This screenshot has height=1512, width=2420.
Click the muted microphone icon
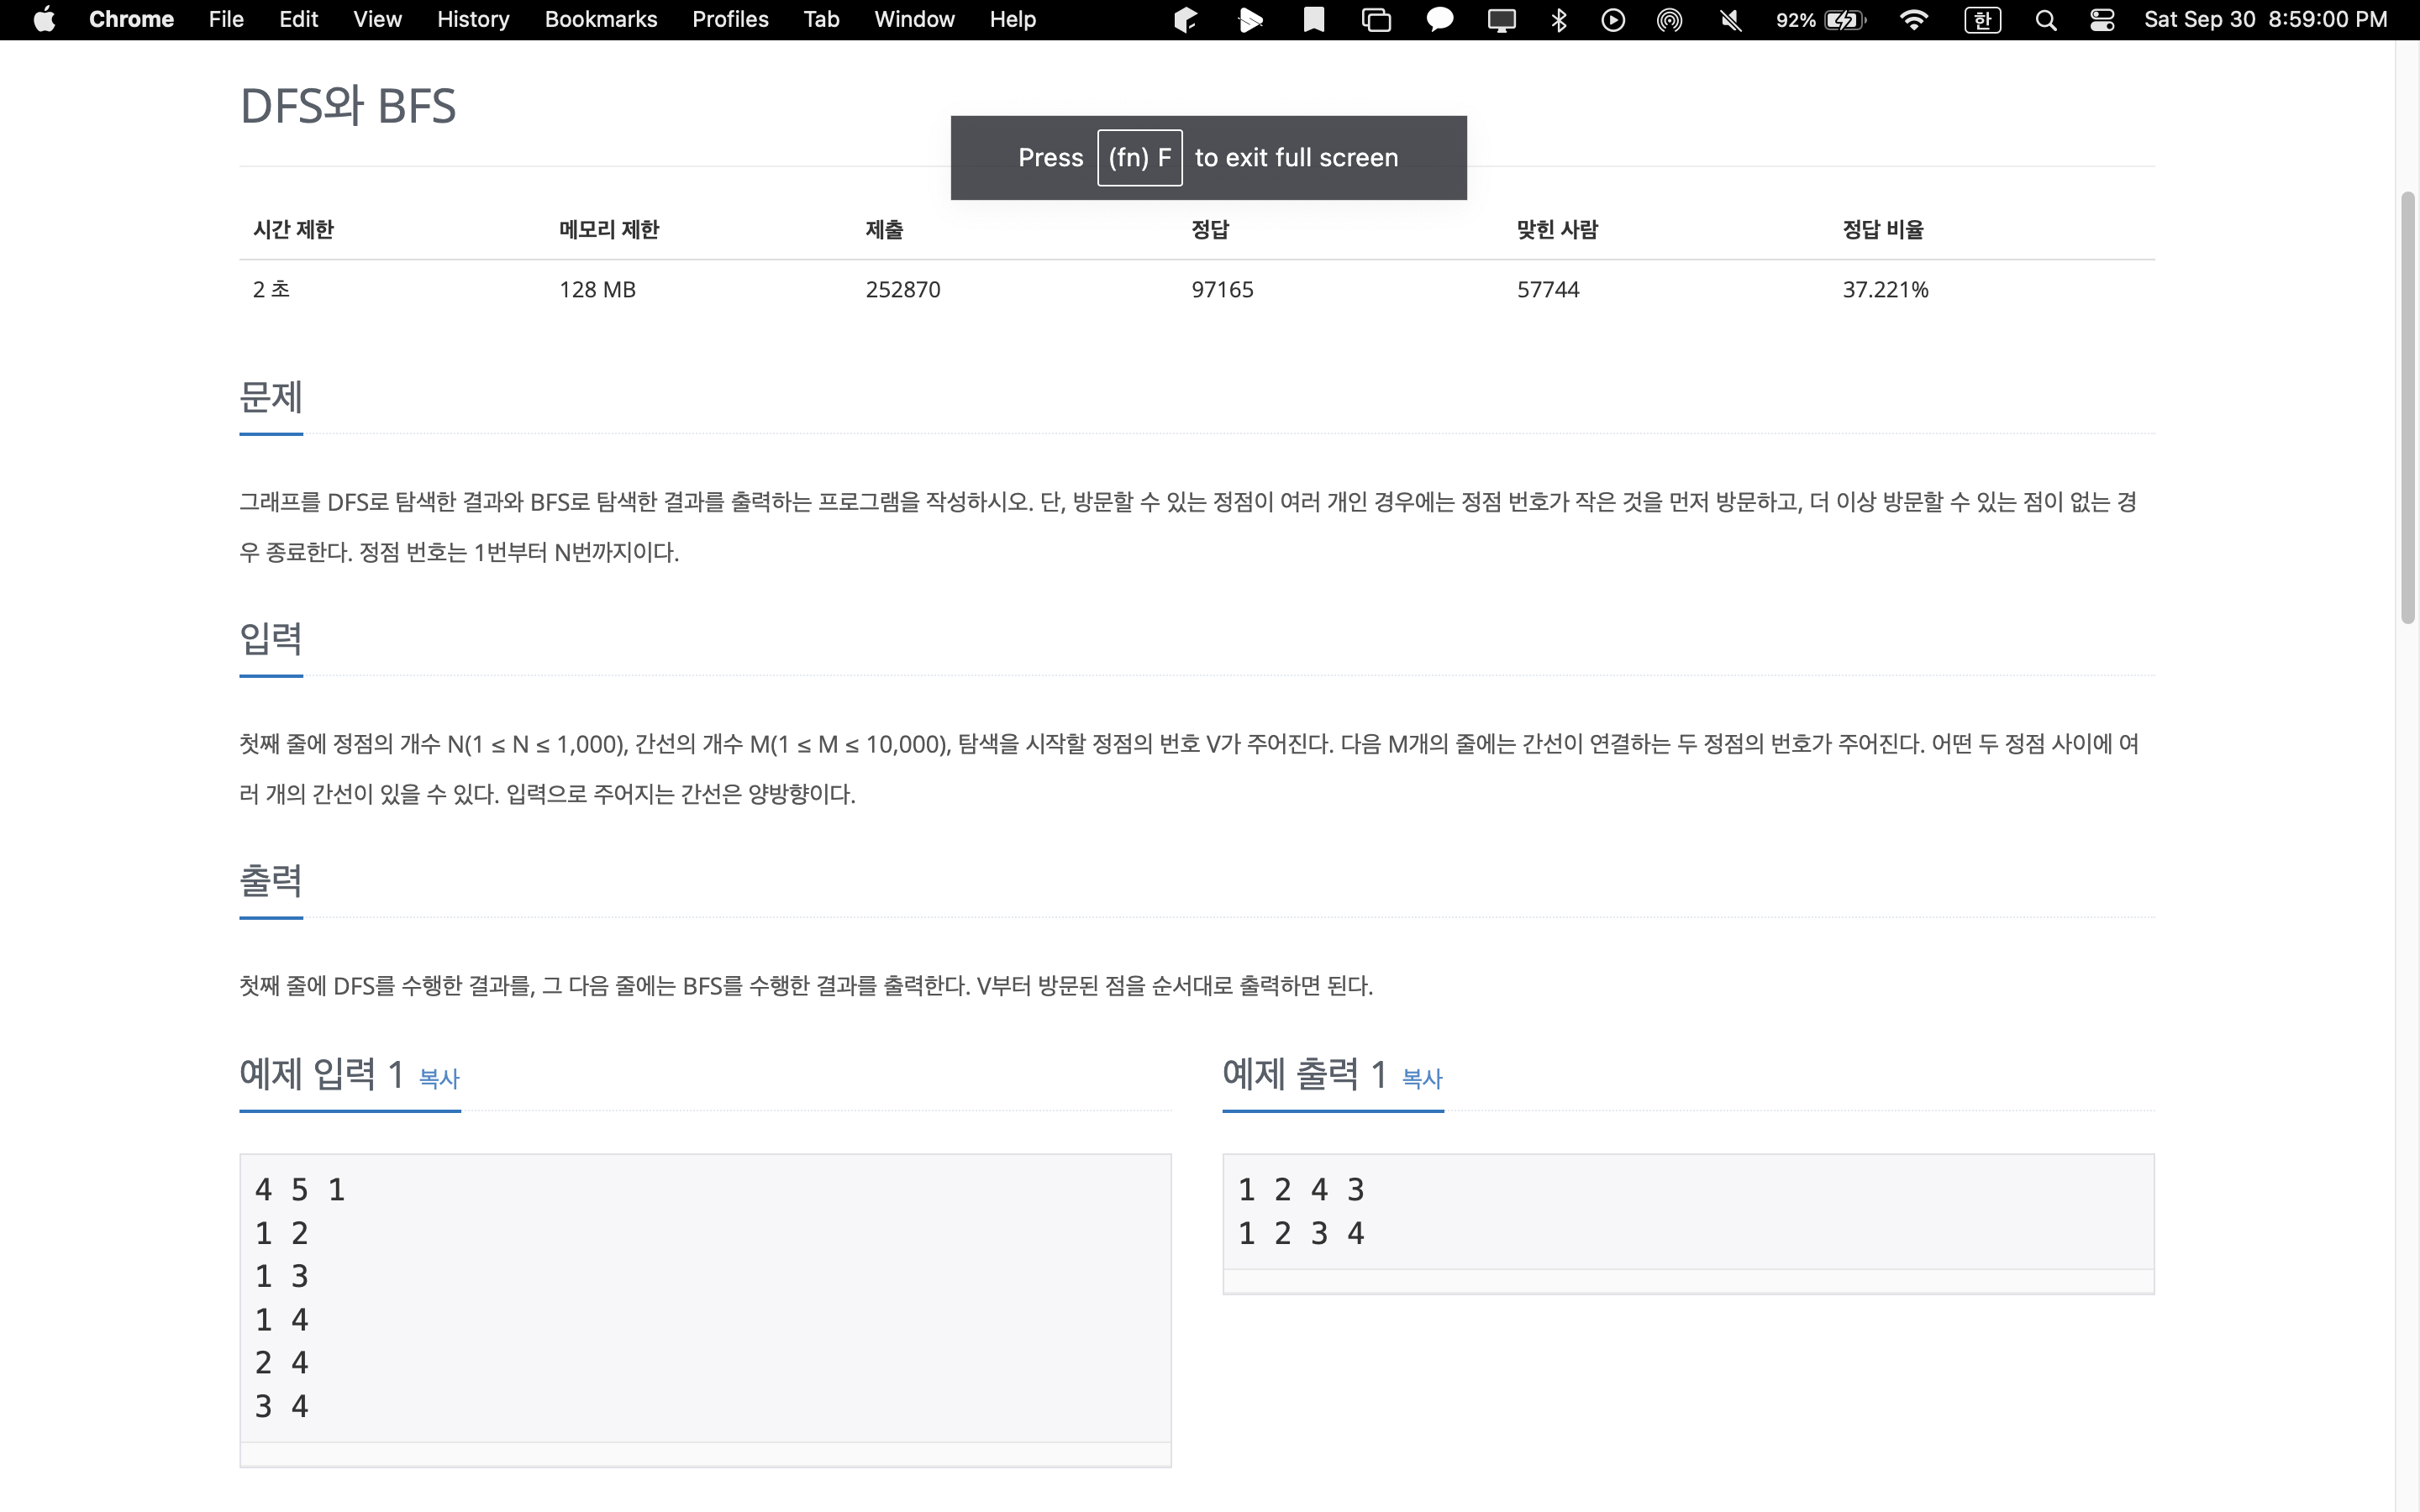coord(1731,20)
